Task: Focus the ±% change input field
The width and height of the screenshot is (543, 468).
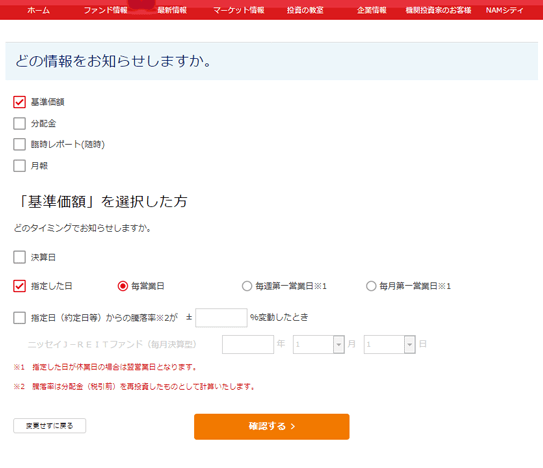Action: tap(221, 318)
